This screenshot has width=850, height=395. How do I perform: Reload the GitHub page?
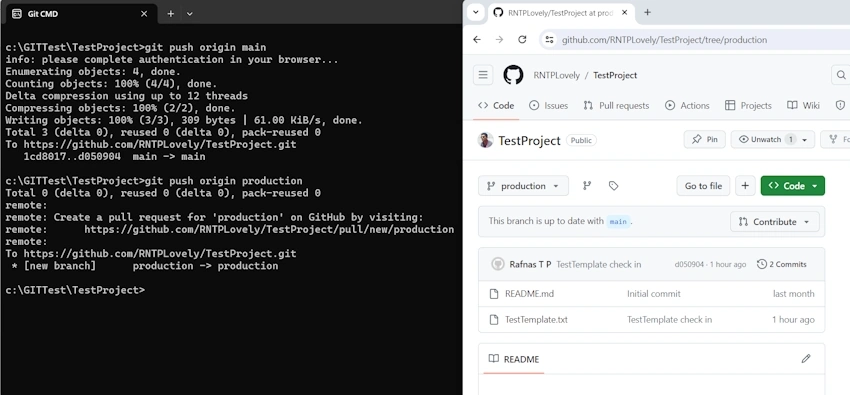pos(522,40)
